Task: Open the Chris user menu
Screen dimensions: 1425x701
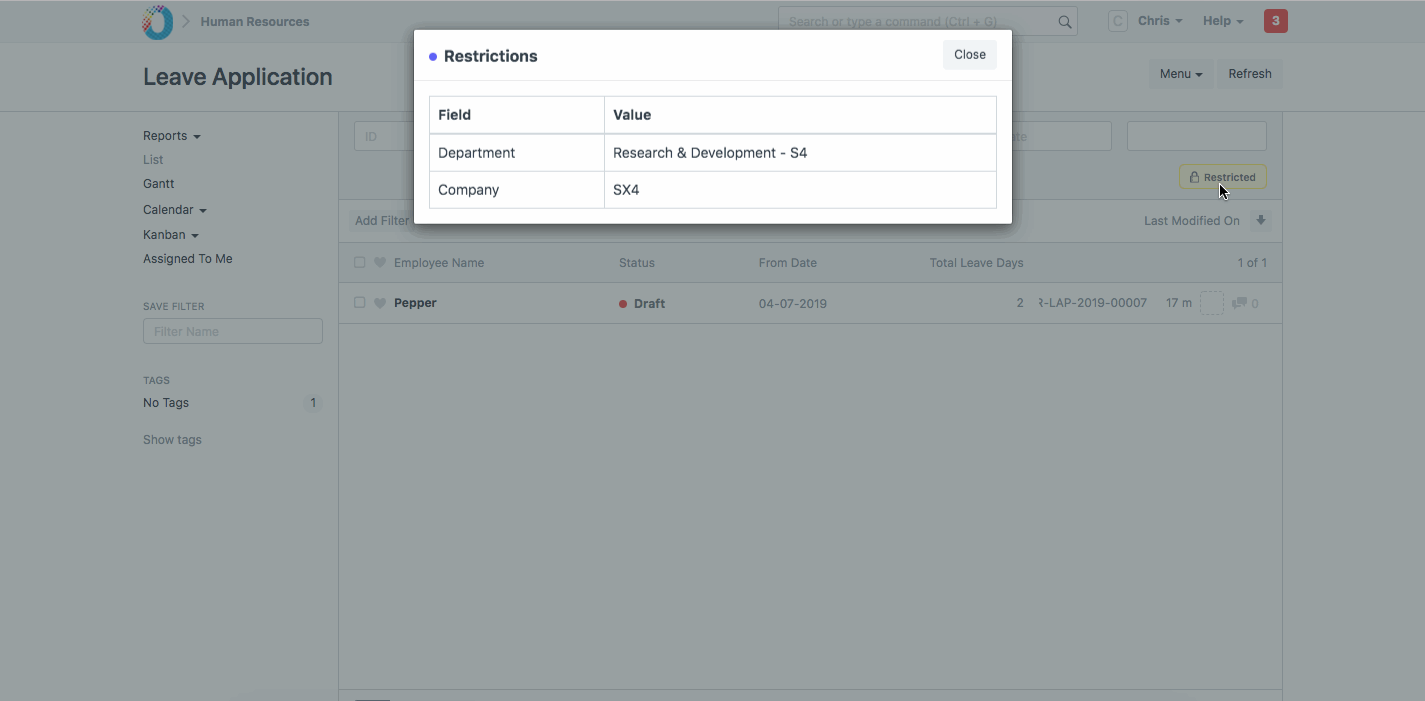Action: [1159, 21]
